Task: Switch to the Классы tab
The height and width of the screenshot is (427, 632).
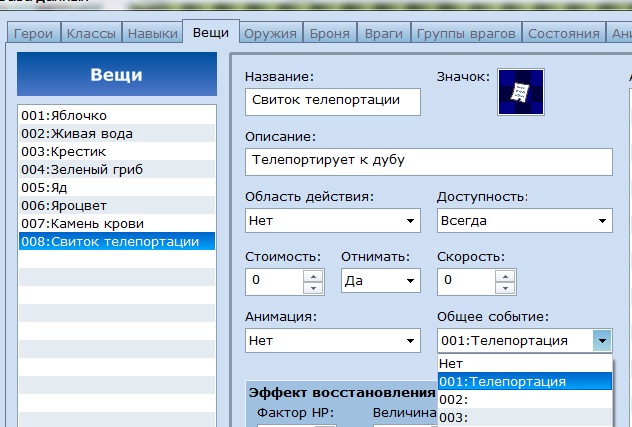Action: point(91,33)
